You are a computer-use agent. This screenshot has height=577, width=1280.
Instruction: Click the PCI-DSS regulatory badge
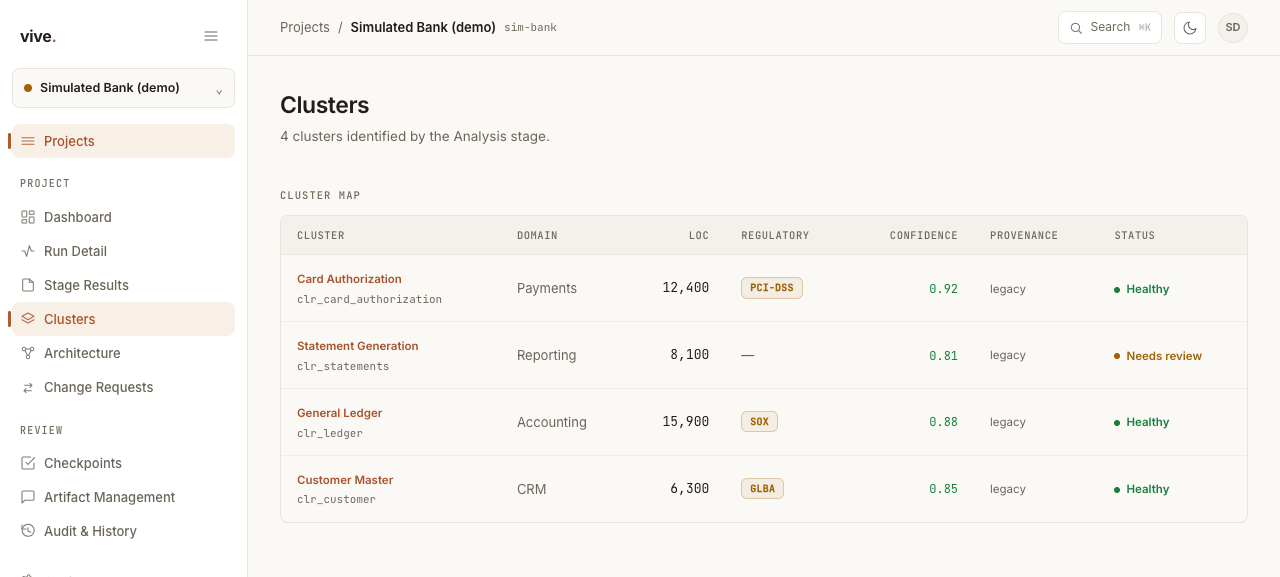pyautogui.click(x=772, y=288)
